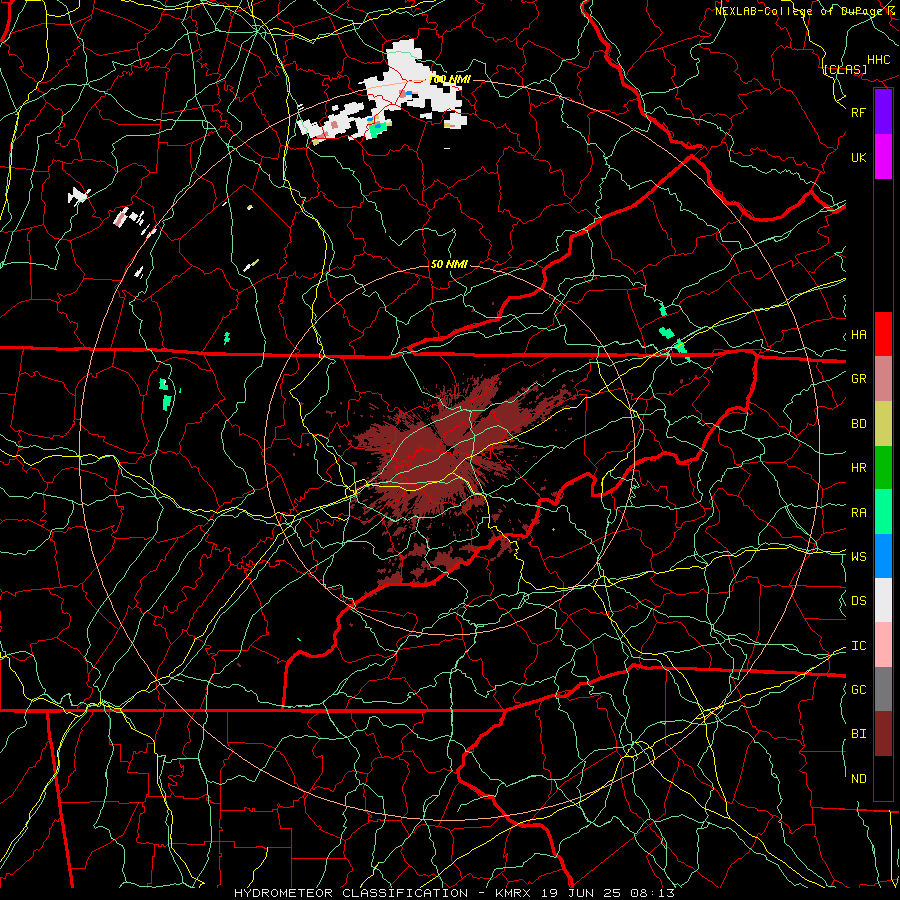This screenshot has width=900, height=900.
Task: Click the ND legend label
Action: pos(858,779)
